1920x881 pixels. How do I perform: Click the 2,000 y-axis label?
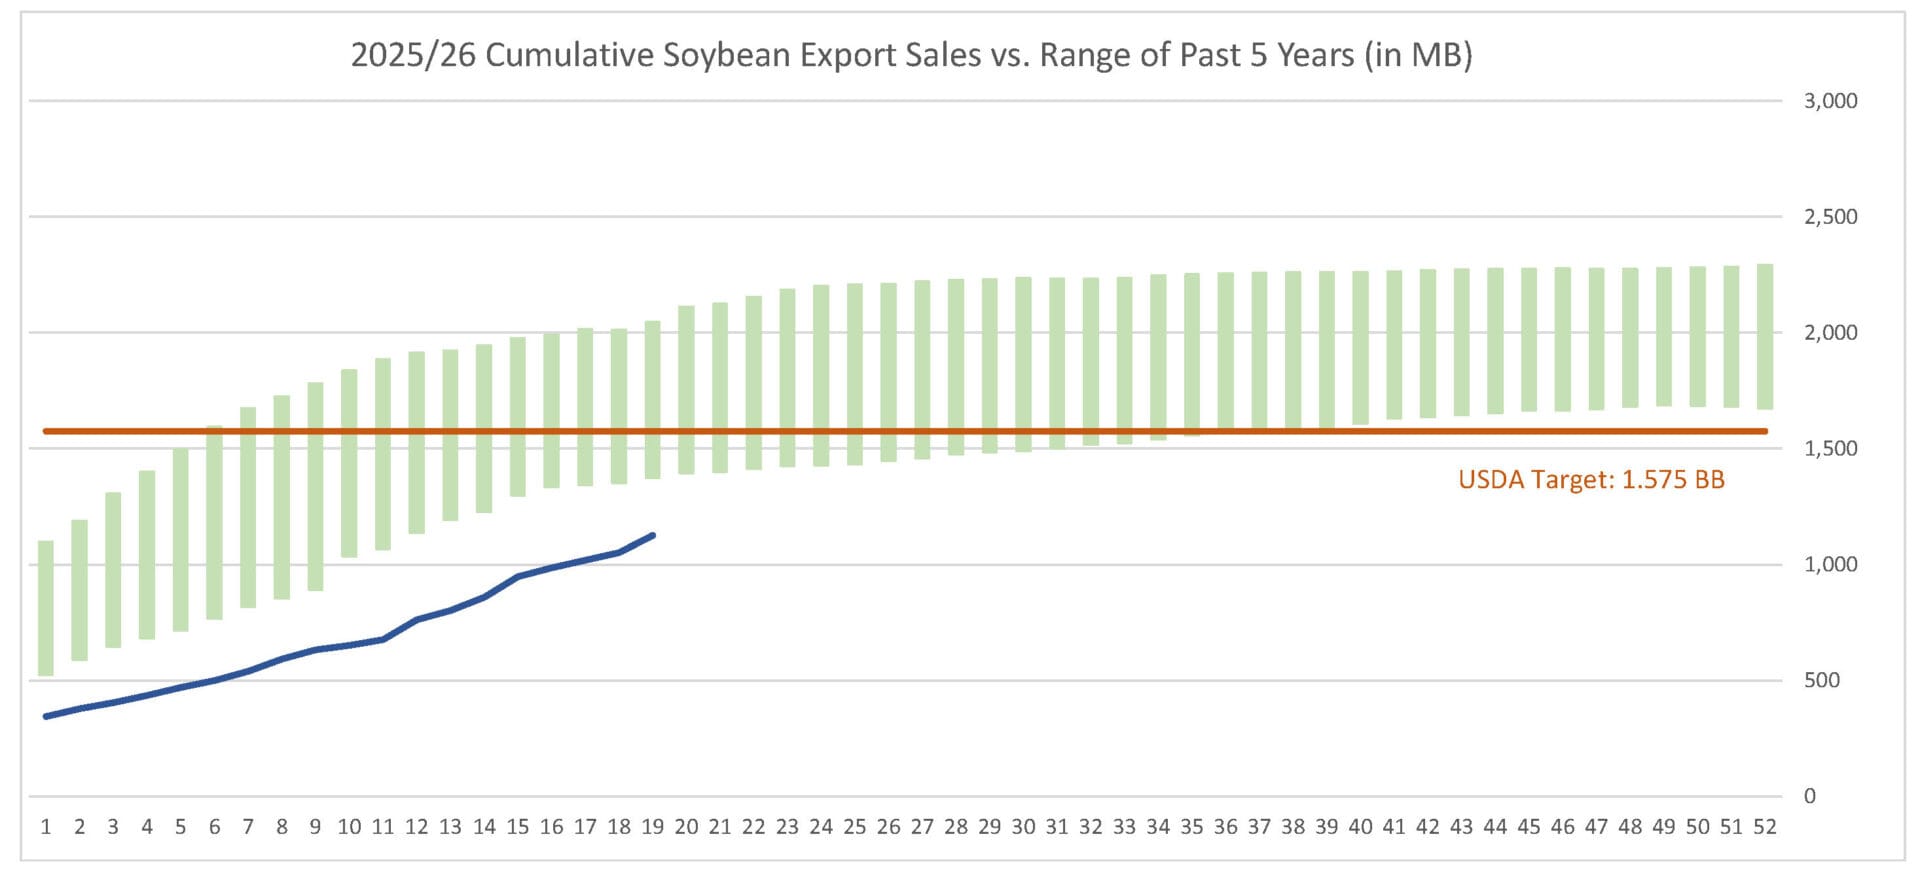click(1830, 333)
